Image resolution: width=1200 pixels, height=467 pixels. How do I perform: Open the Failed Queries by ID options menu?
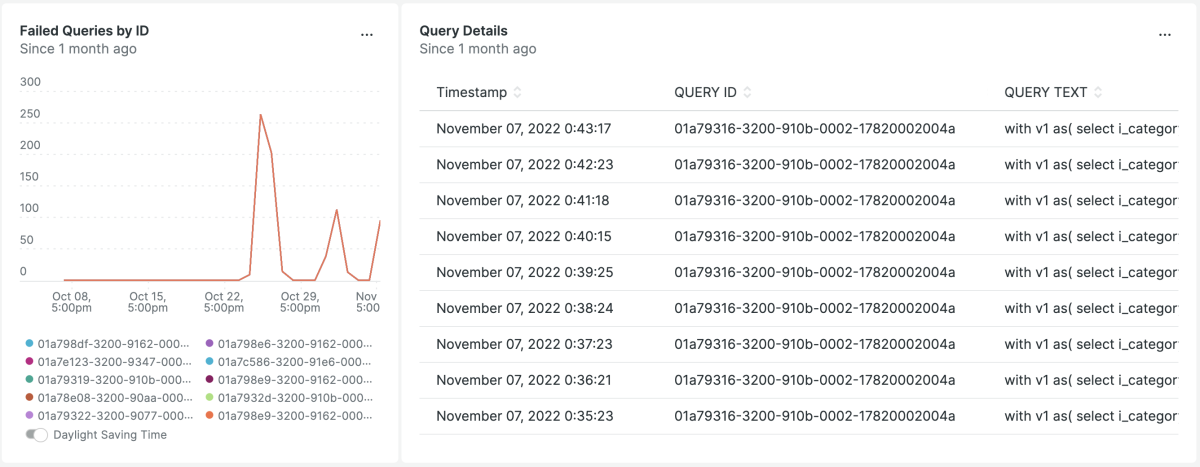(x=367, y=34)
